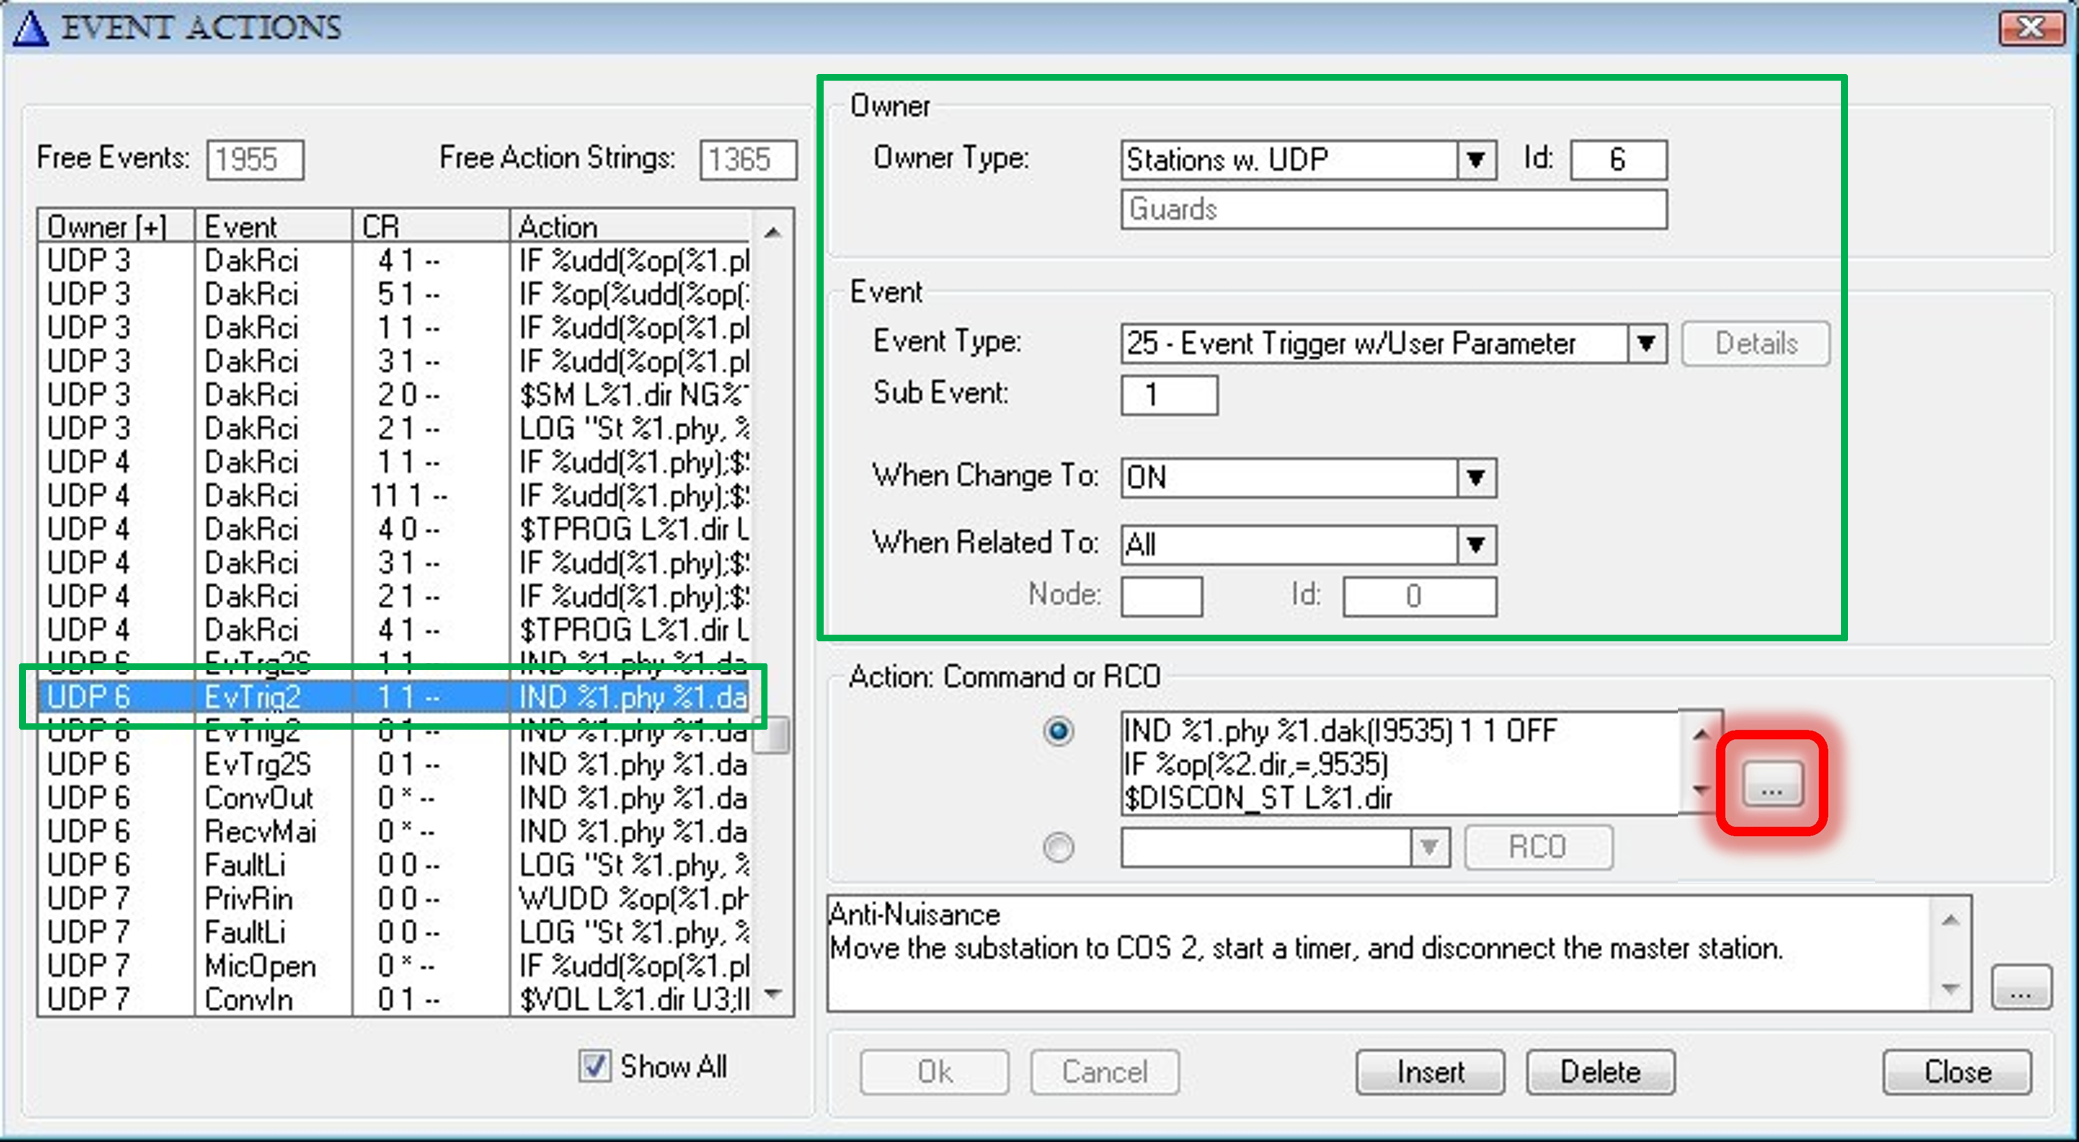Open the Owner Type dropdown
The image size is (2079, 1142).
(1475, 160)
